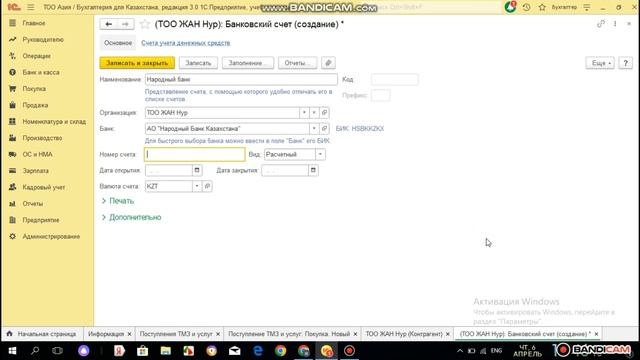Viewport: 640px width, 360px height.
Task: Open the help question mark button
Action: tap(625, 63)
